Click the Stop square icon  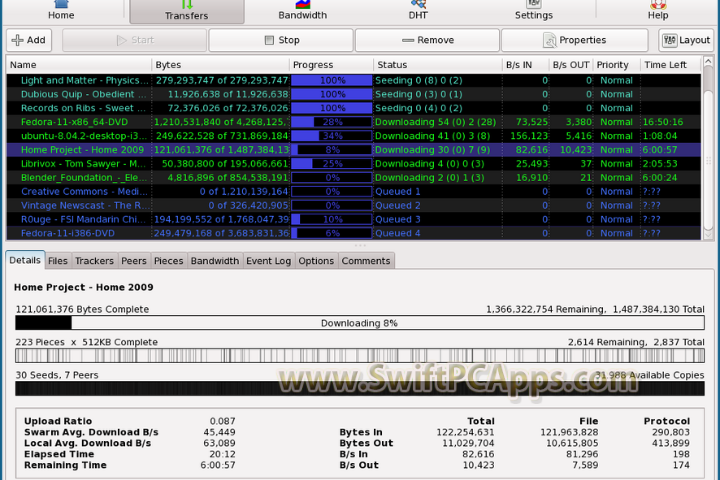(270, 40)
